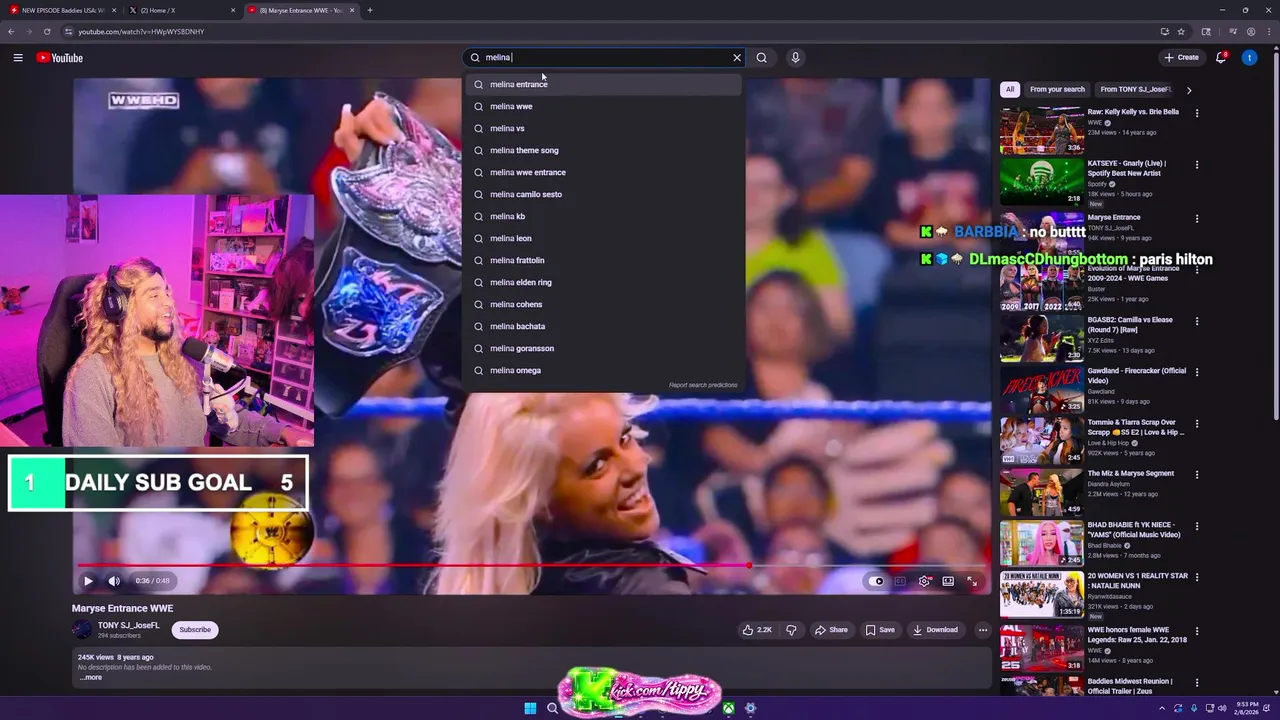Open options for Tommie & Tiarra Scrap video

(1197, 423)
